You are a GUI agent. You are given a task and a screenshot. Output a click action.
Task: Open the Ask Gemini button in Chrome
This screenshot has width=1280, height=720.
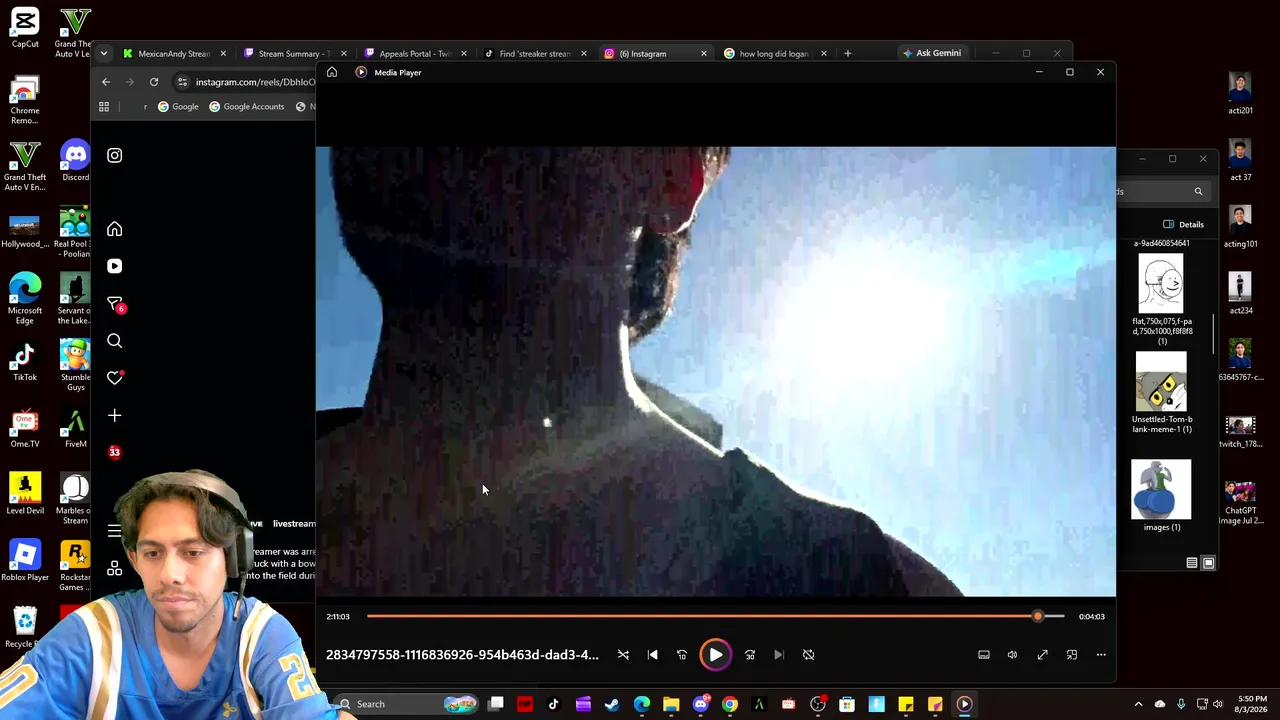pyautogui.click(x=930, y=53)
